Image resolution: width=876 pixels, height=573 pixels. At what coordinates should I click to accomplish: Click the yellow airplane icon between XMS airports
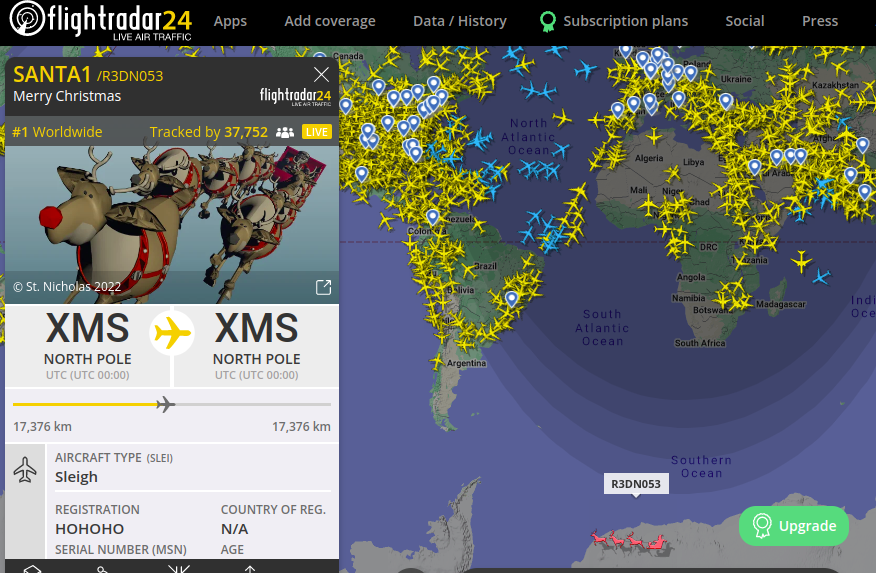(172, 333)
